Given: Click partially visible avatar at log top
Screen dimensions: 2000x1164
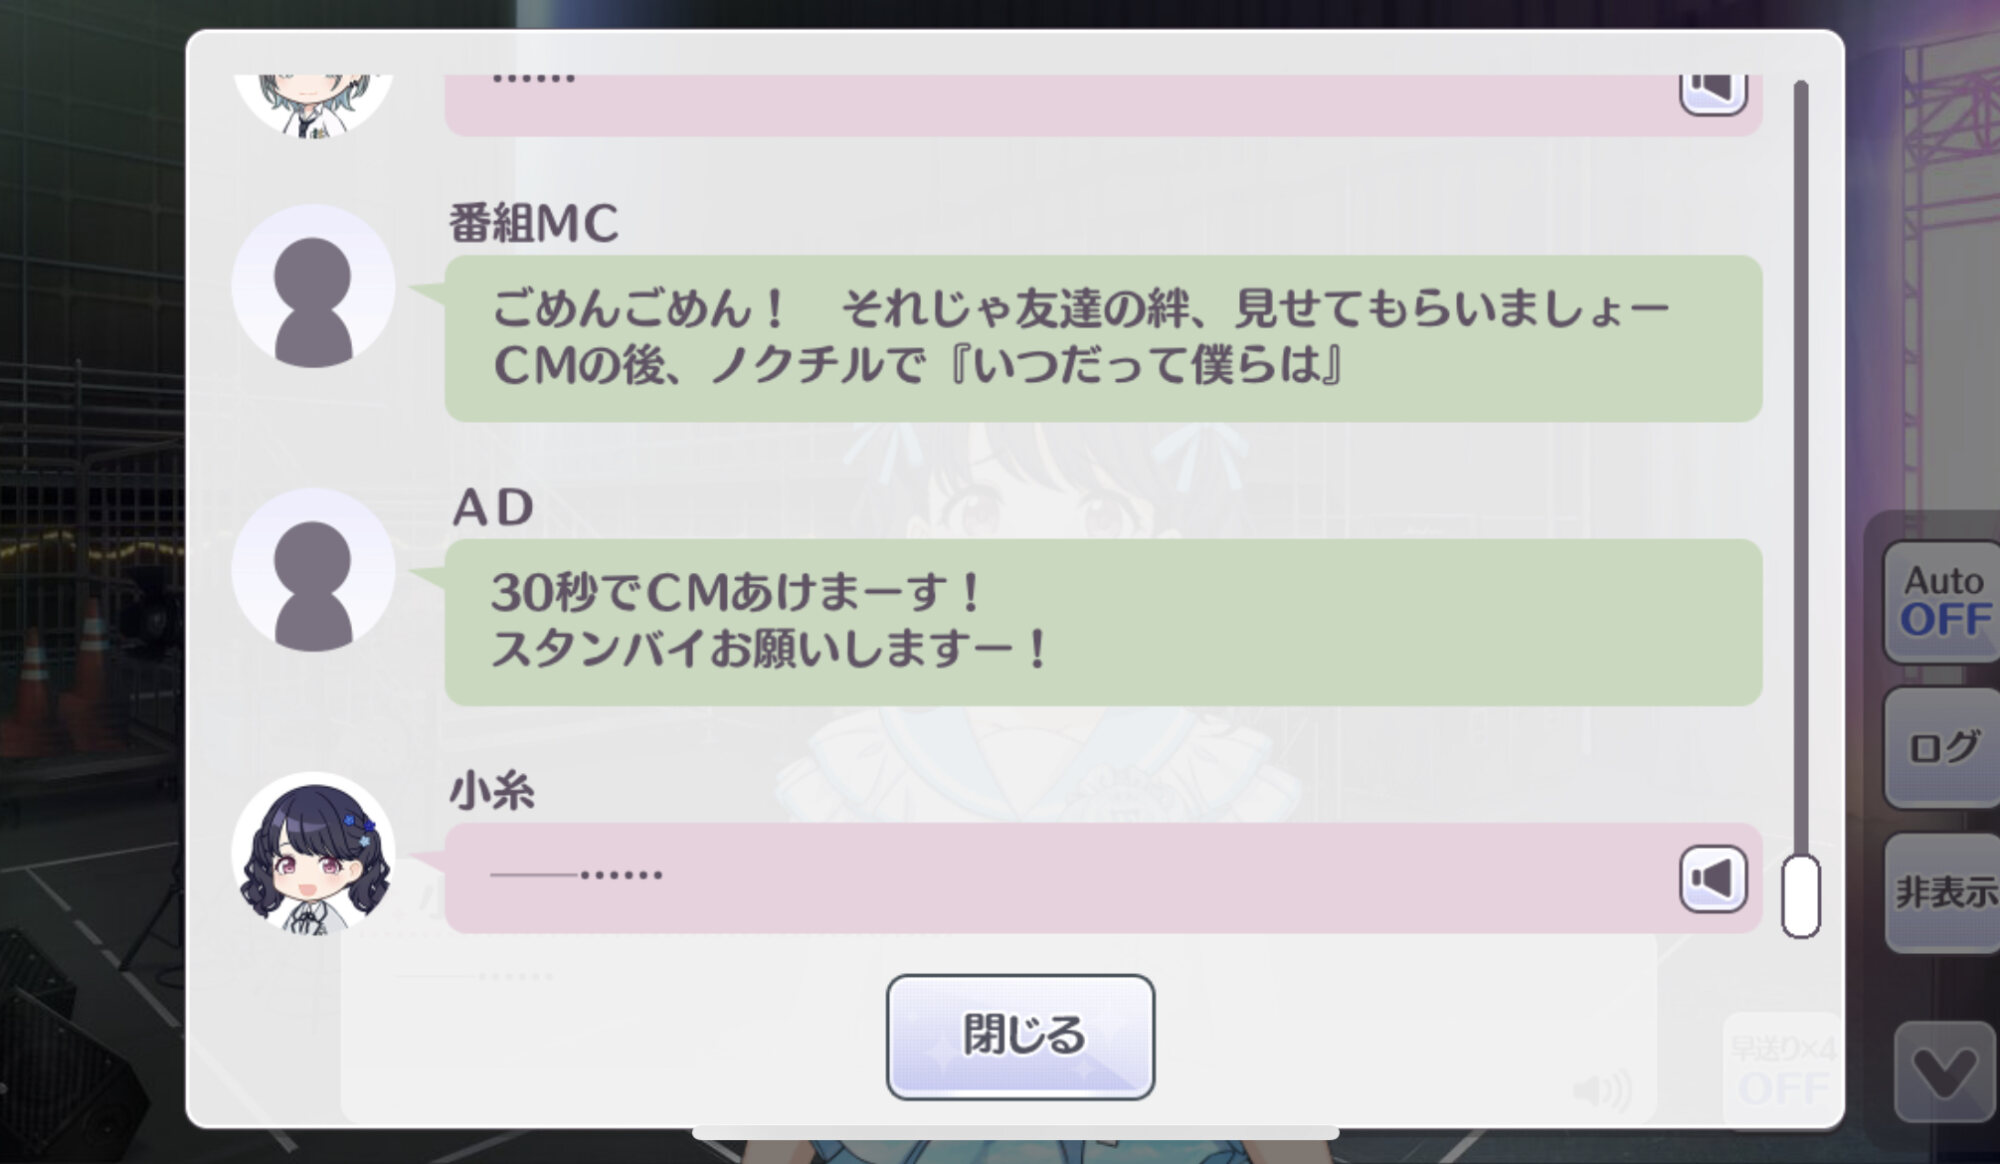Looking at the screenshot, I should (x=313, y=104).
